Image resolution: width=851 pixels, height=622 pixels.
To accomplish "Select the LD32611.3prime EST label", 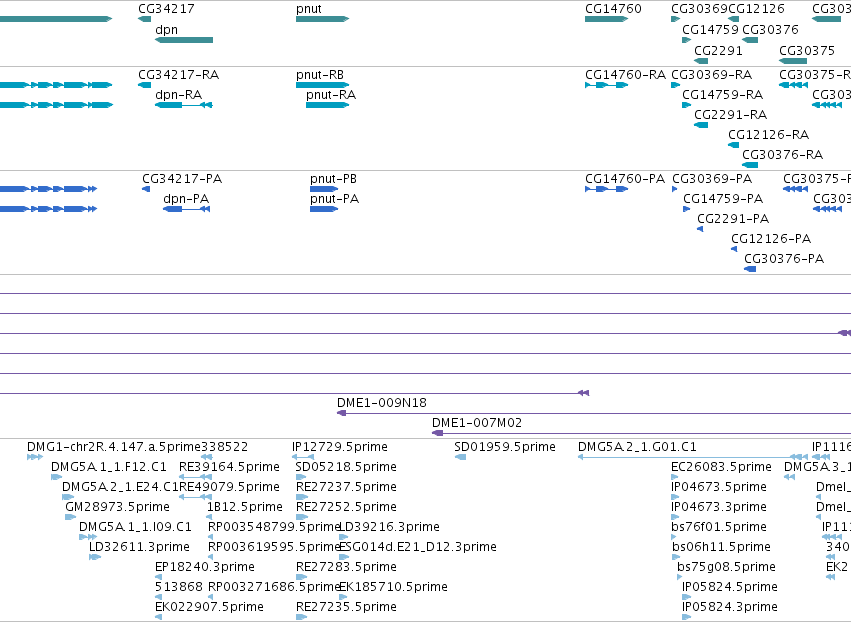I will 139,547.
